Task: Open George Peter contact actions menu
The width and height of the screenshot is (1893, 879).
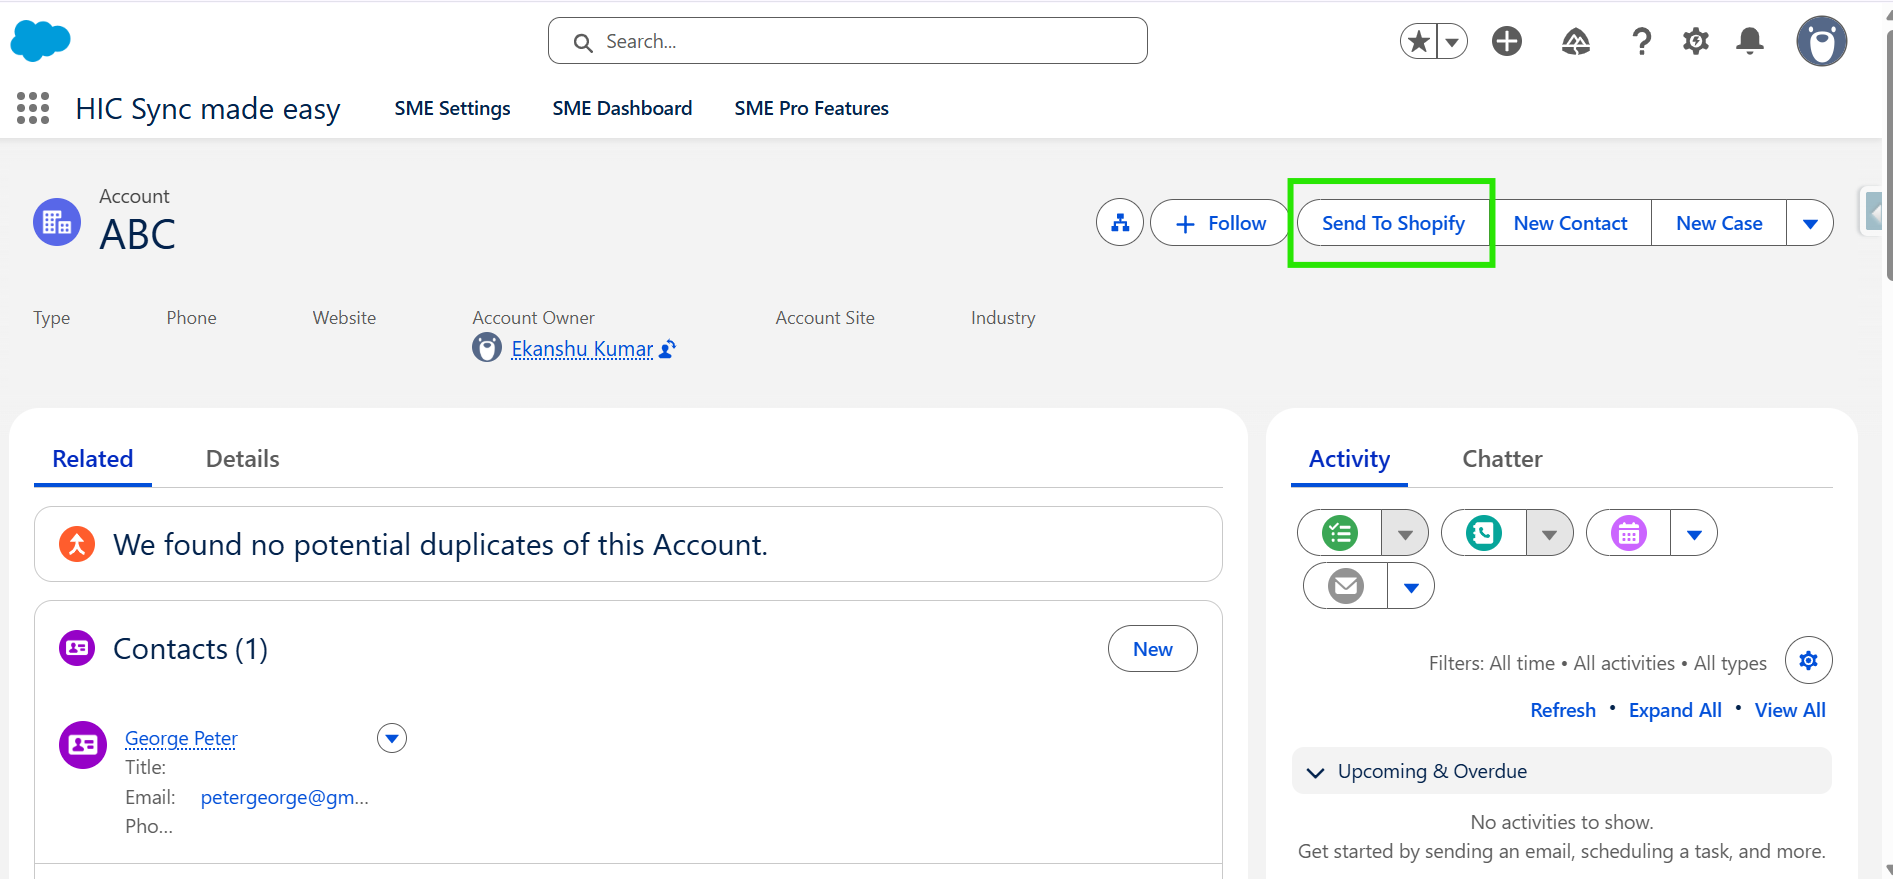Action: point(392,739)
